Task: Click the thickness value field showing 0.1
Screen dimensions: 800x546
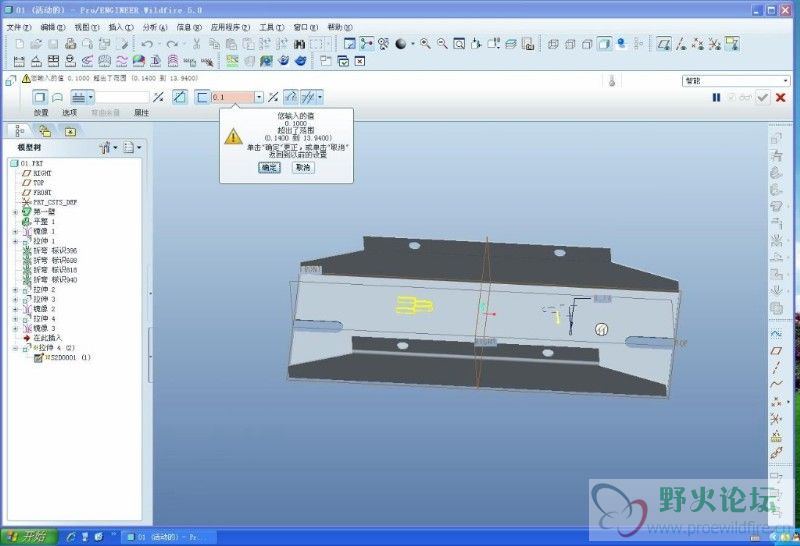Action: (233, 97)
